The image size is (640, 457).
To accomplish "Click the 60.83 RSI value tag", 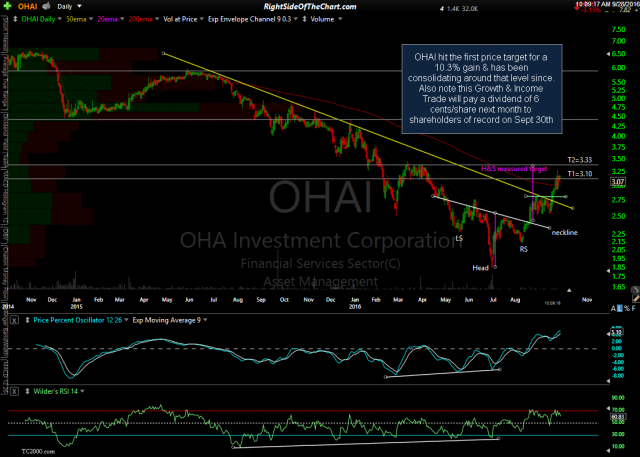I will [618, 417].
